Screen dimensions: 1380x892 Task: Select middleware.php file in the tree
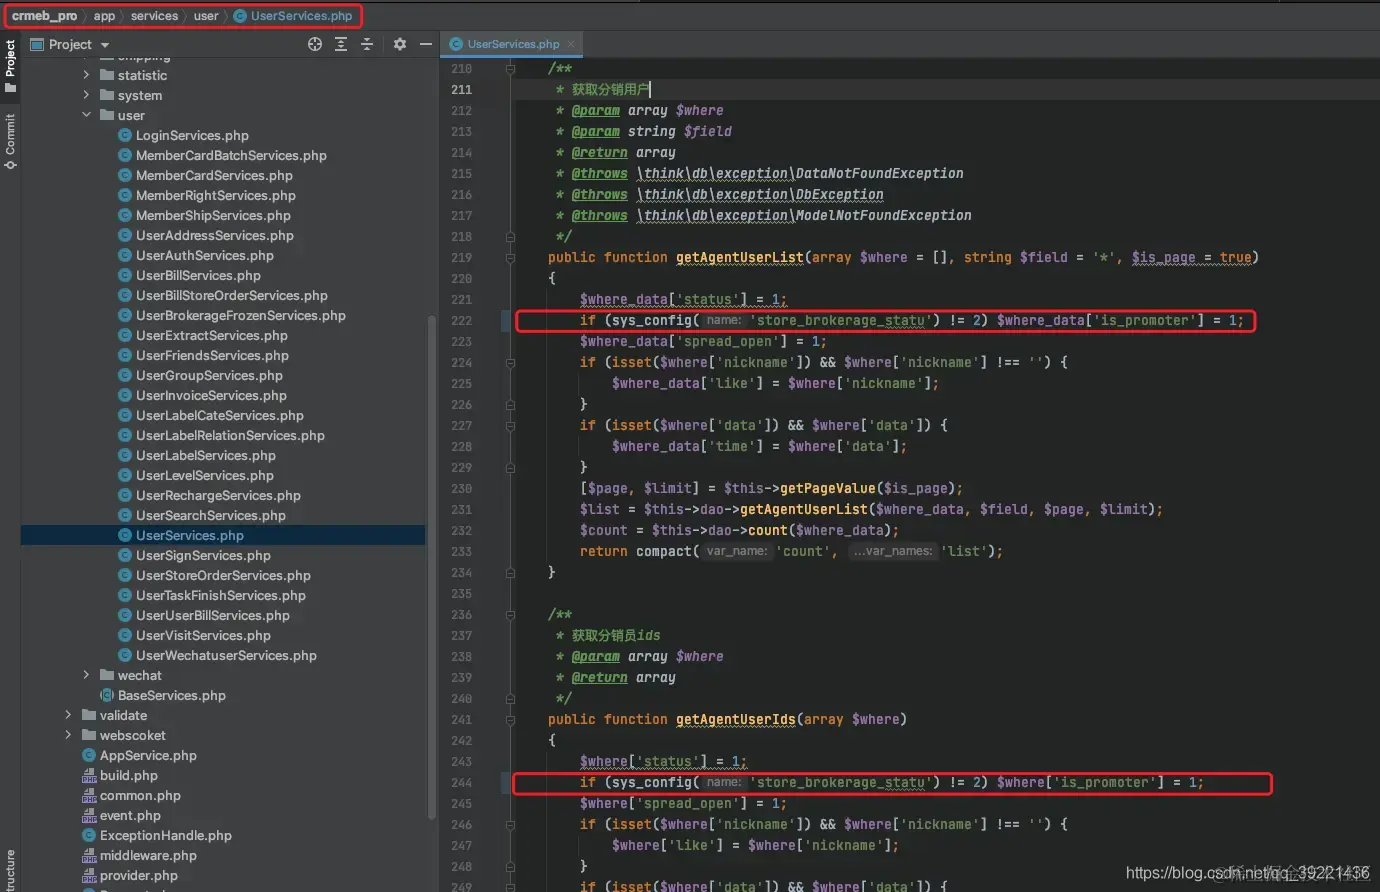[x=148, y=855]
